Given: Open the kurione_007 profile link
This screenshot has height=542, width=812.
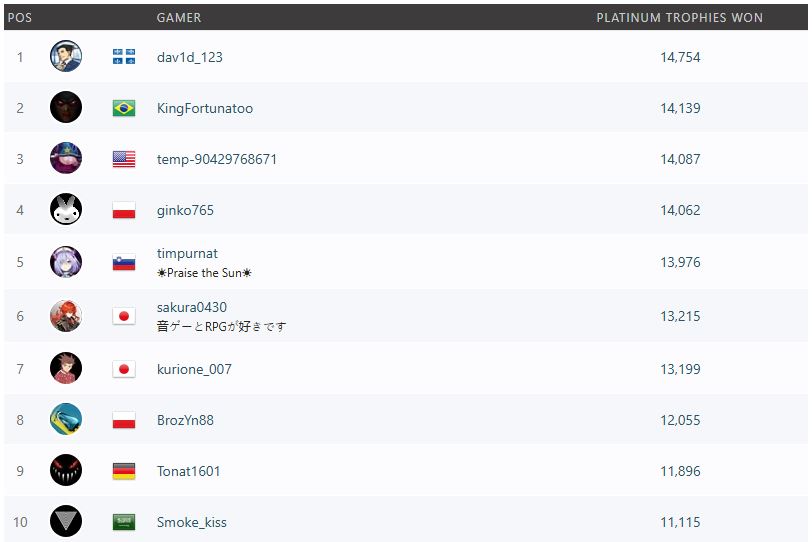Looking at the screenshot, I should pyautogui.click(x=194, y=369).
